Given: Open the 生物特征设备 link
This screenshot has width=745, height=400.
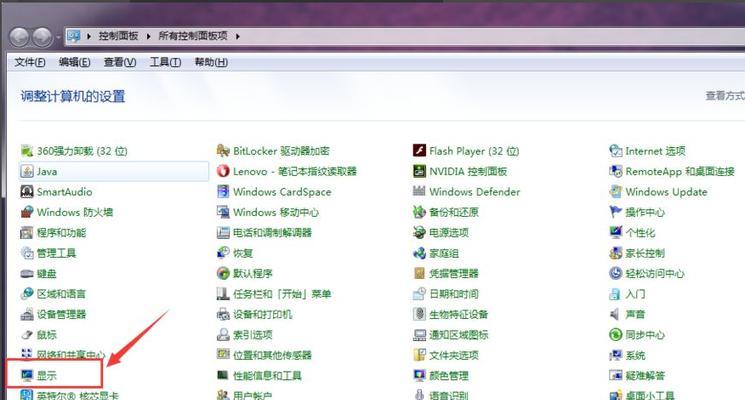Looking at the screenshot, I should pyautogui.click(x=458, y=314).
